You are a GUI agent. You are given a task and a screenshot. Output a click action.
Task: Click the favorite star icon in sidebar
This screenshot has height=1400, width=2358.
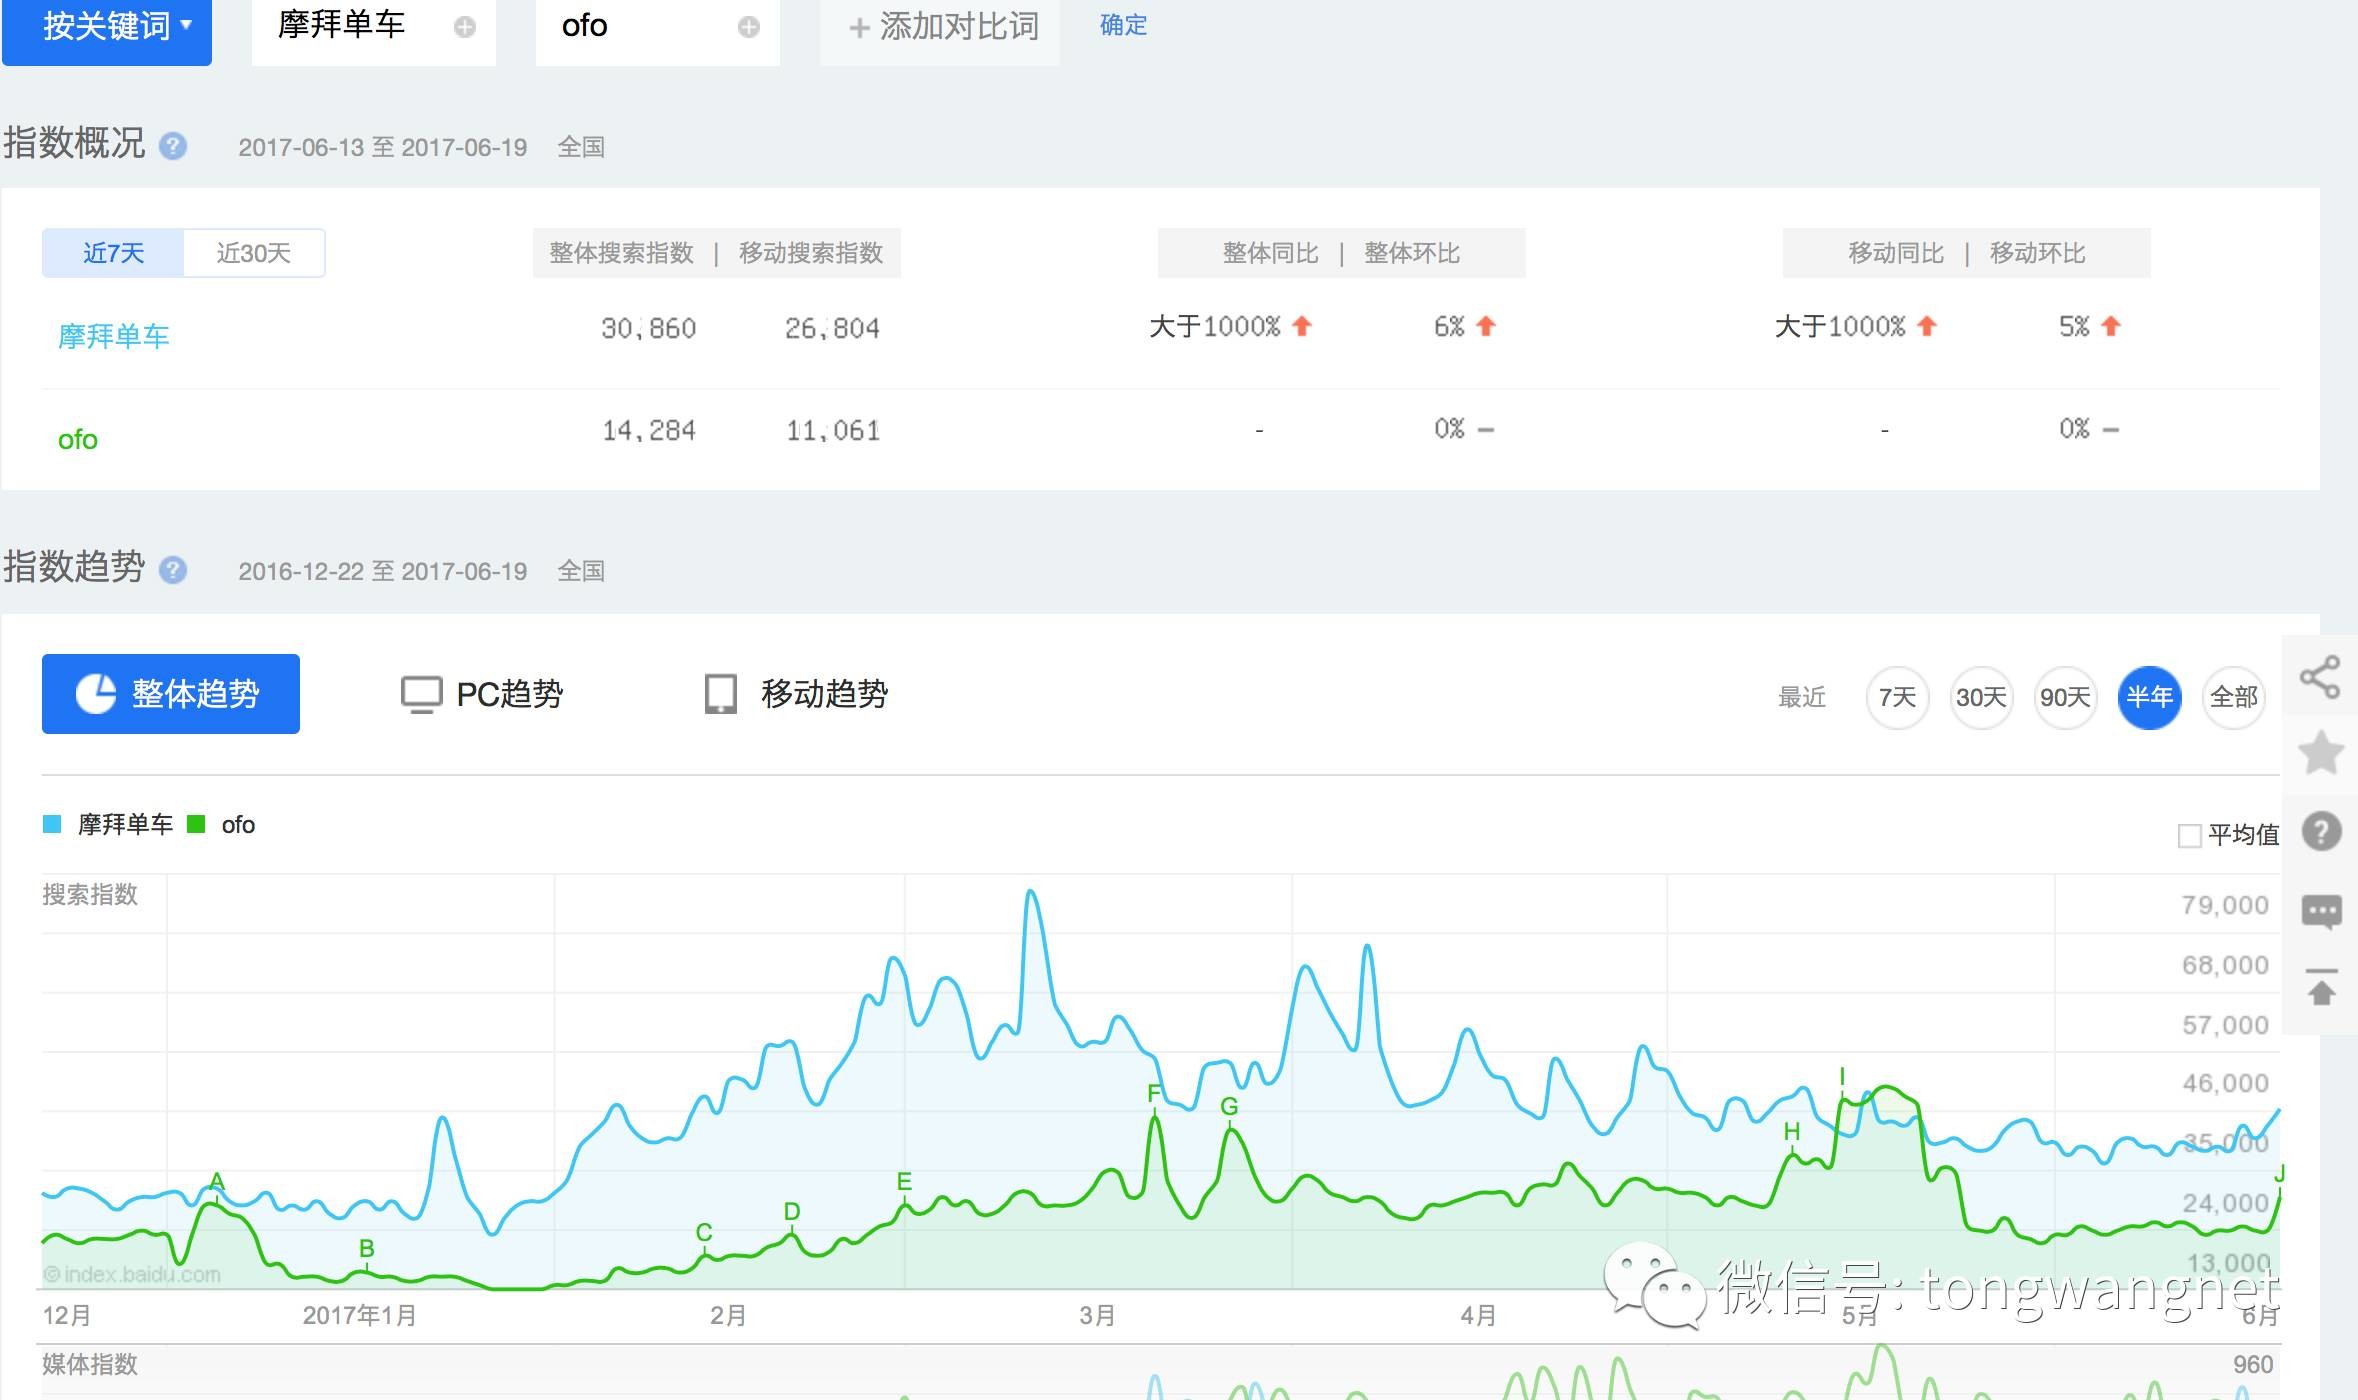click(2320, 753)
